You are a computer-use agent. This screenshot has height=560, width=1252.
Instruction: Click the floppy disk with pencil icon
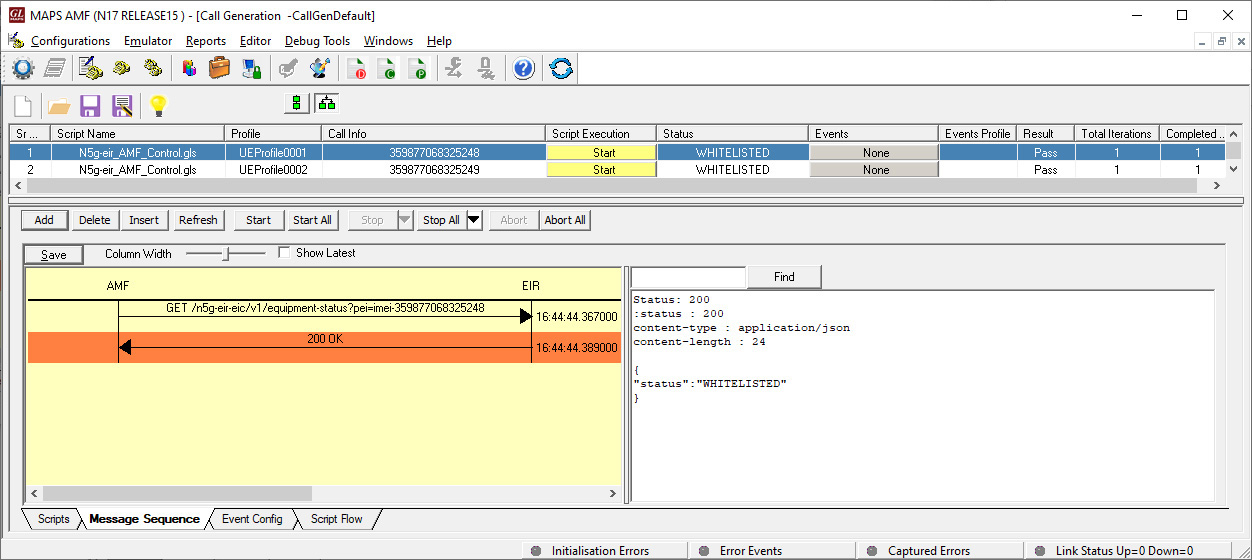(122, 105)
